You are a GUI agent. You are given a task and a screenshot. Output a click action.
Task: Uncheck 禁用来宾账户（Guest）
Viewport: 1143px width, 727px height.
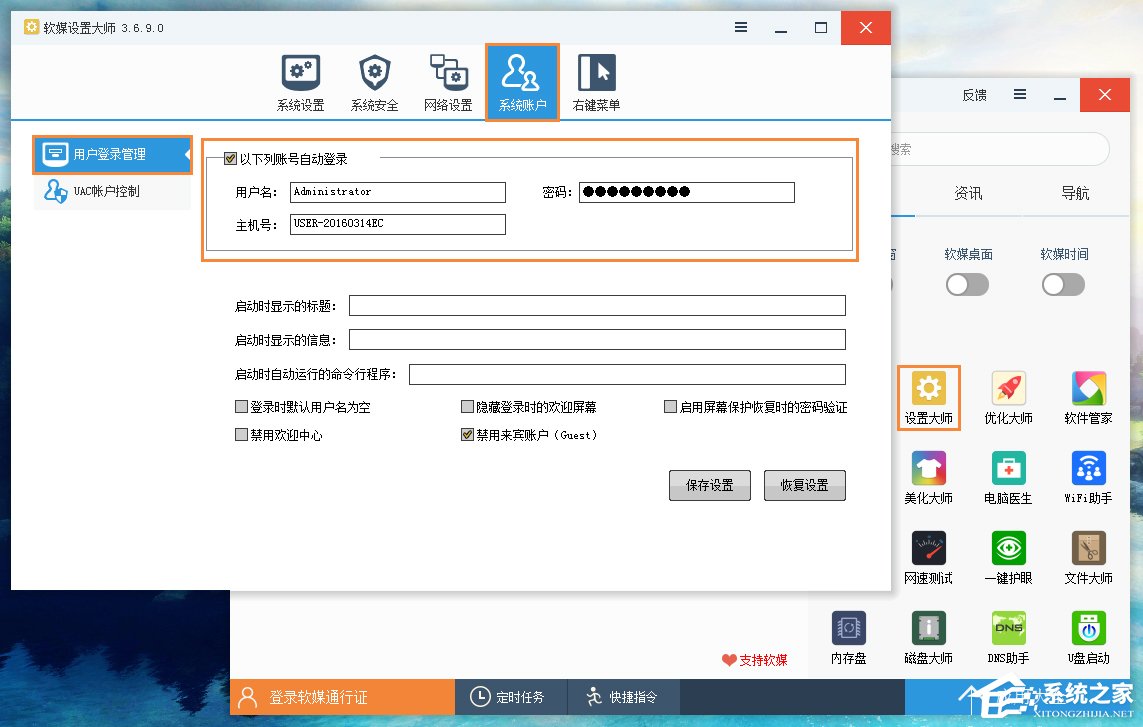point(467,434)
